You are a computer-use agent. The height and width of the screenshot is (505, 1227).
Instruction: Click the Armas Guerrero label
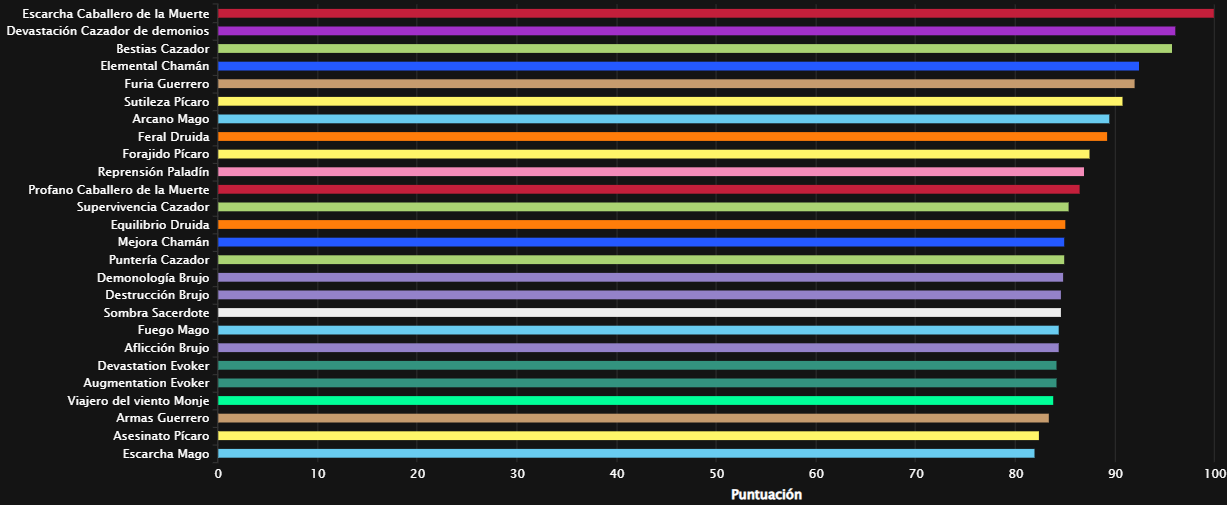tap(163, 418)
